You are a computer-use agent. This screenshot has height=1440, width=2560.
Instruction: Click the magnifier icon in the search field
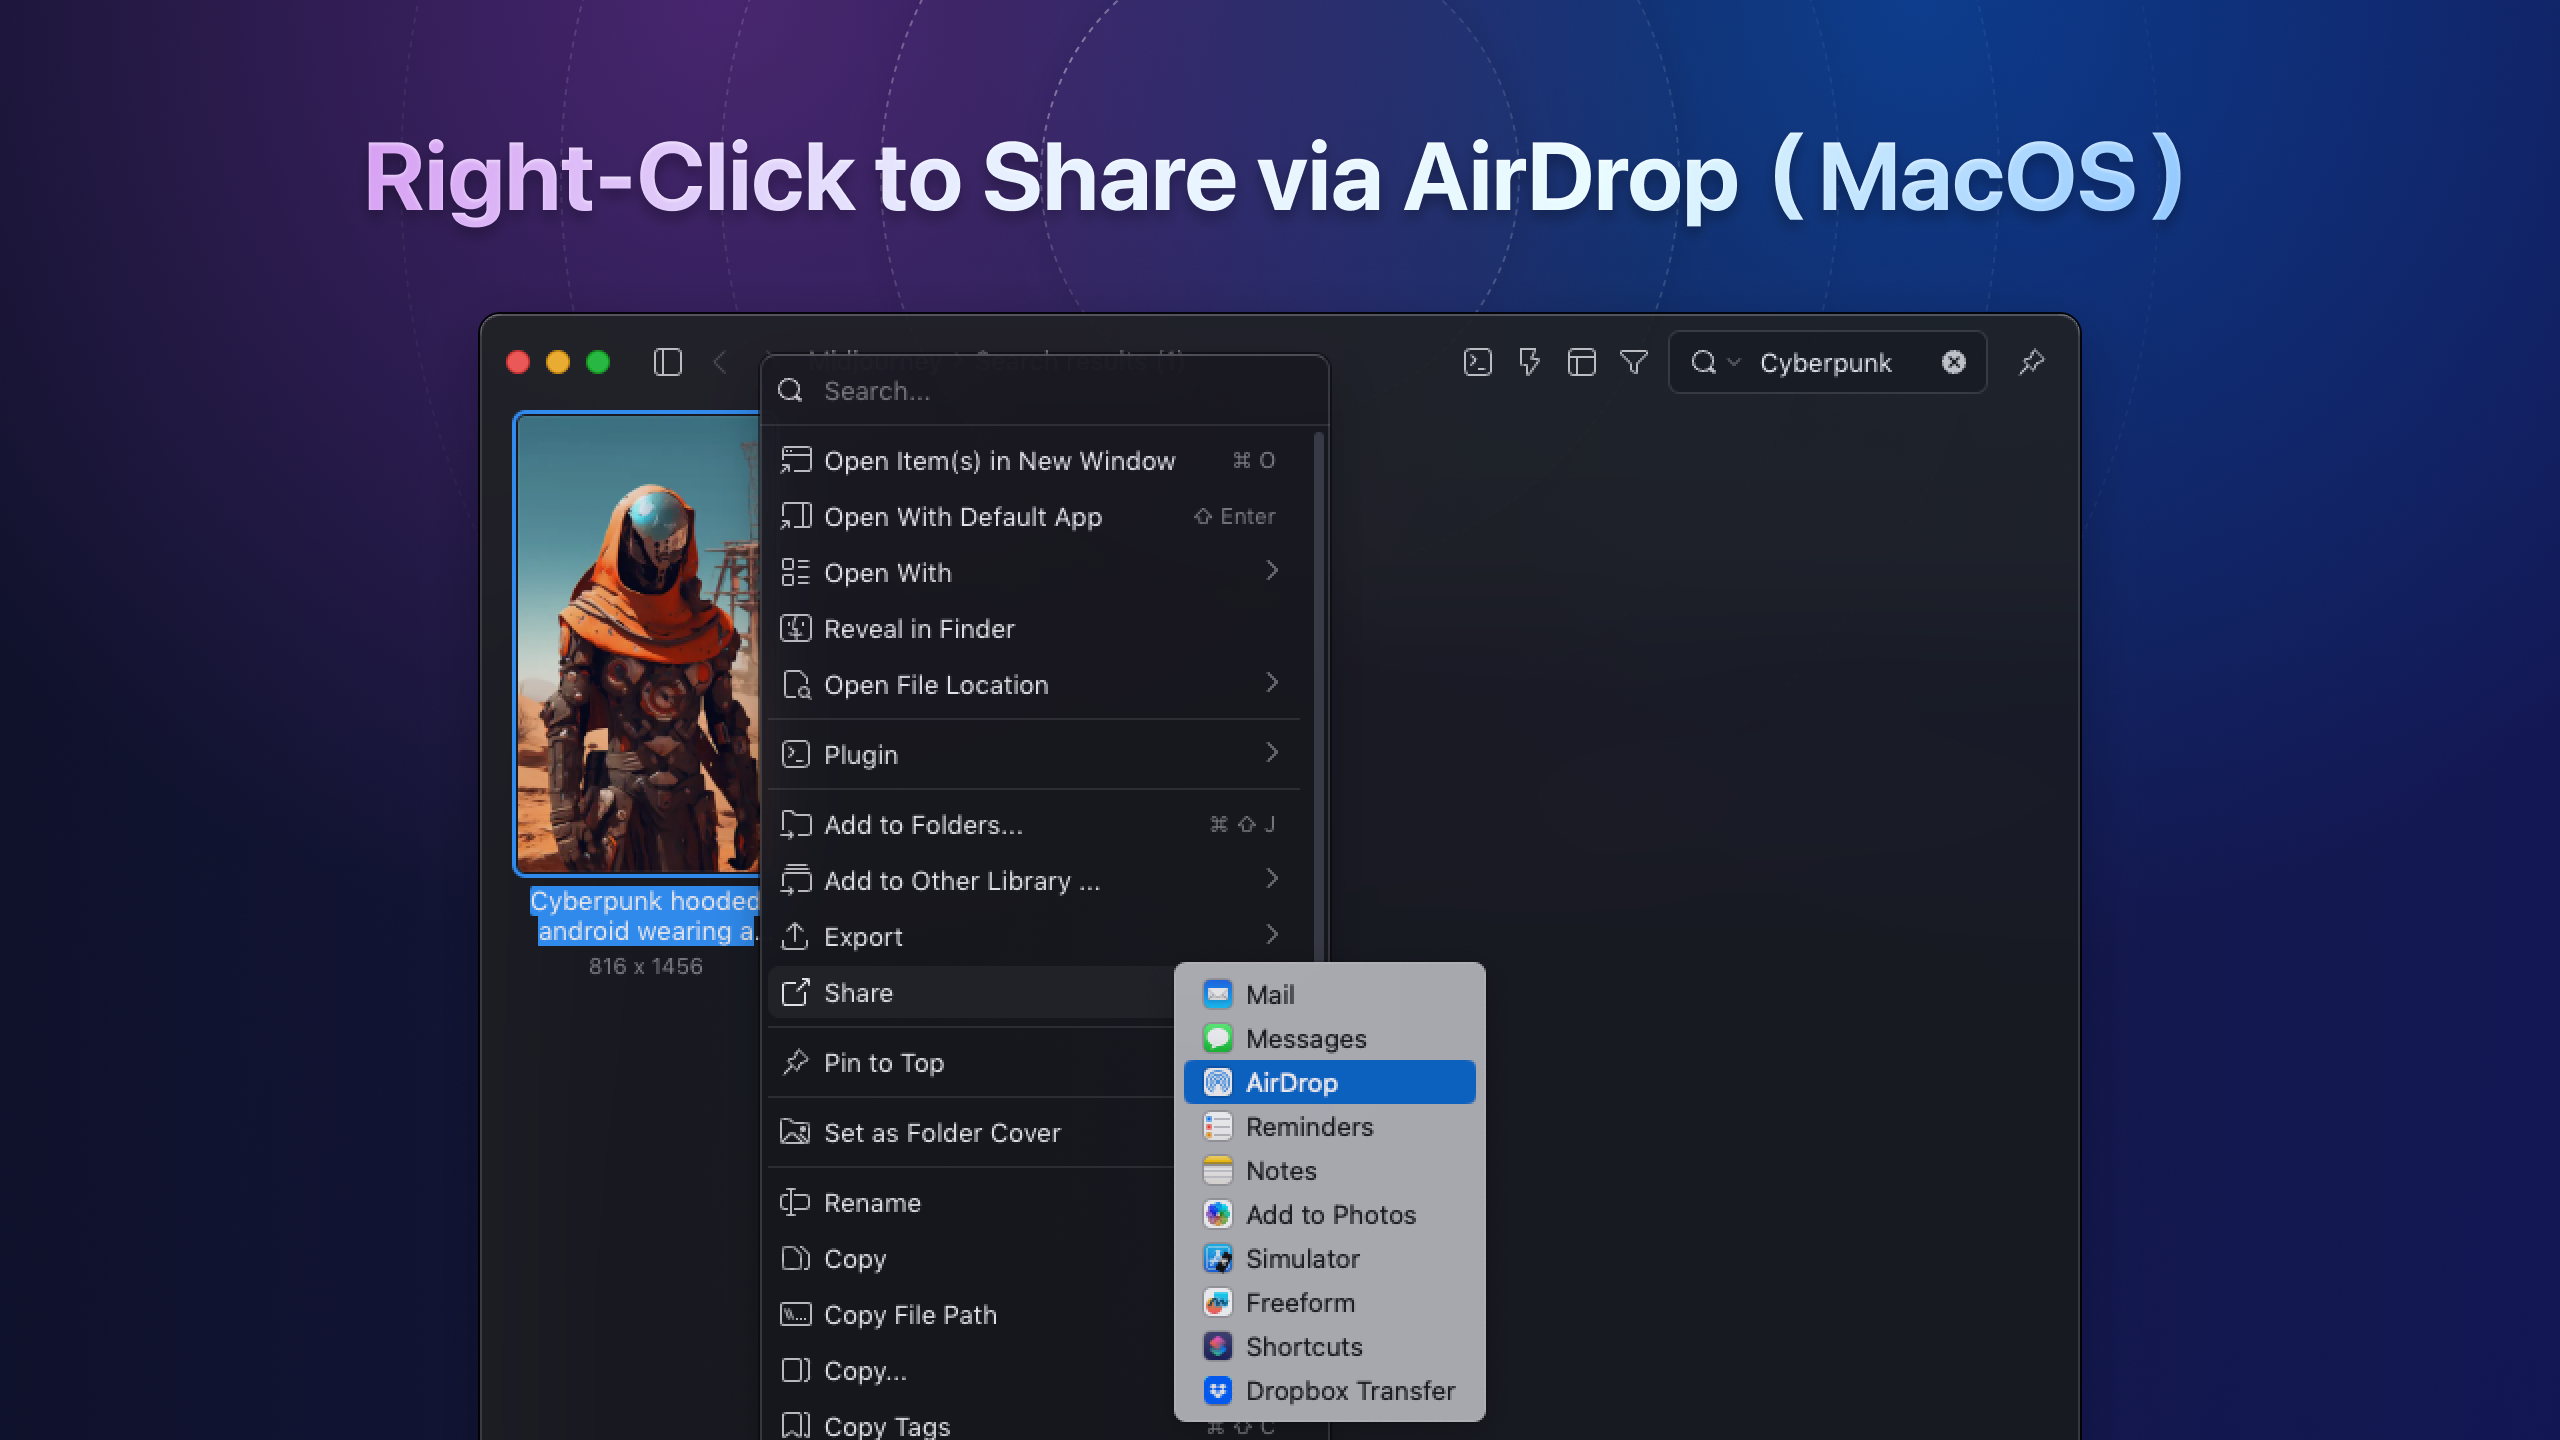(x=1703, y=362)
